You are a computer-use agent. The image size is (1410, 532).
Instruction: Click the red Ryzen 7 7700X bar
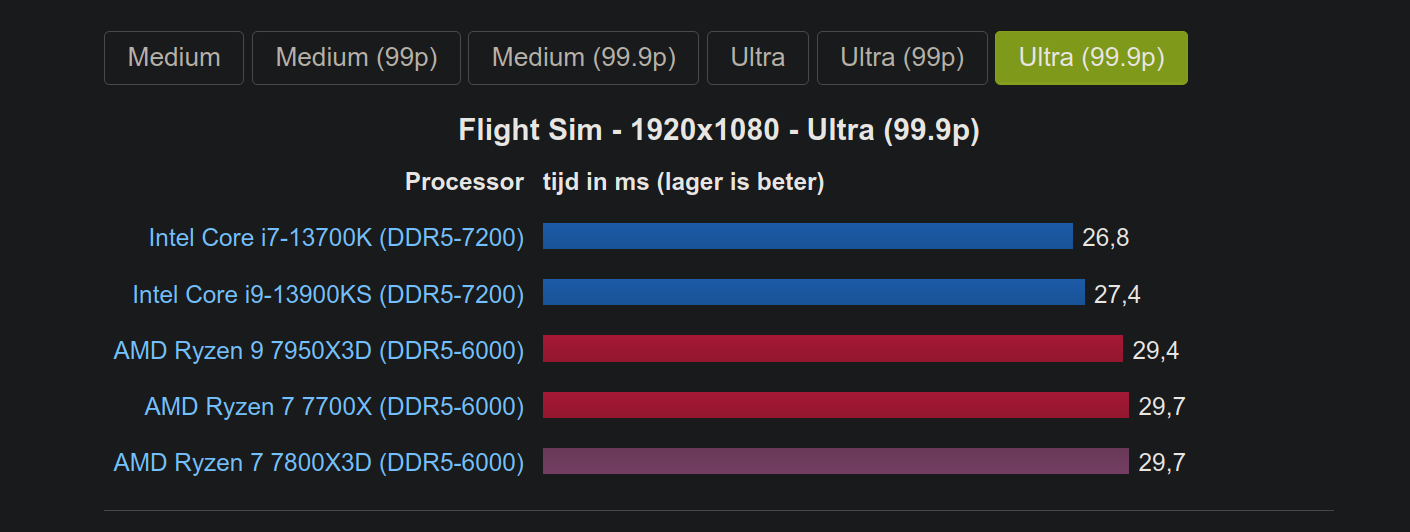click(x=836, y=405)
